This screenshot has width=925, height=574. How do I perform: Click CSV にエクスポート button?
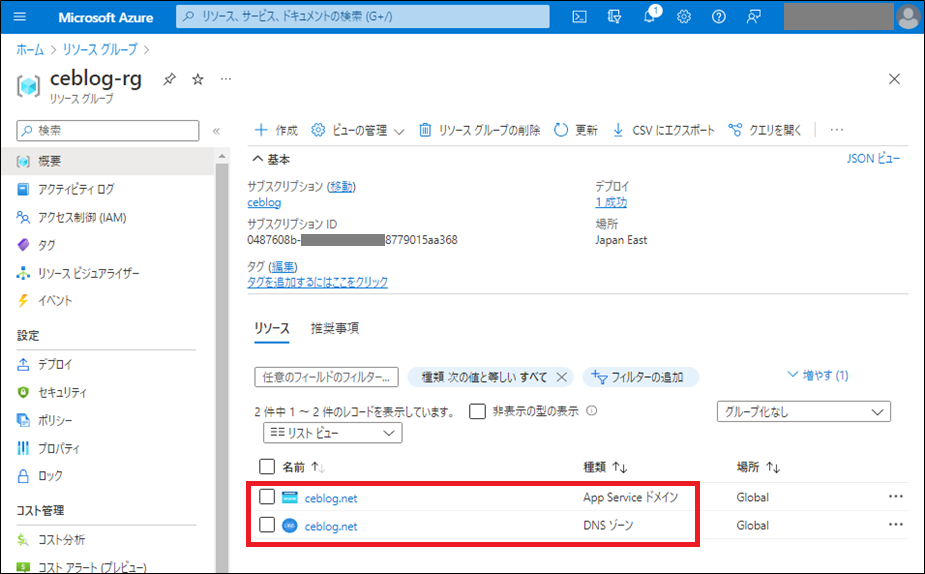[663, 130]
